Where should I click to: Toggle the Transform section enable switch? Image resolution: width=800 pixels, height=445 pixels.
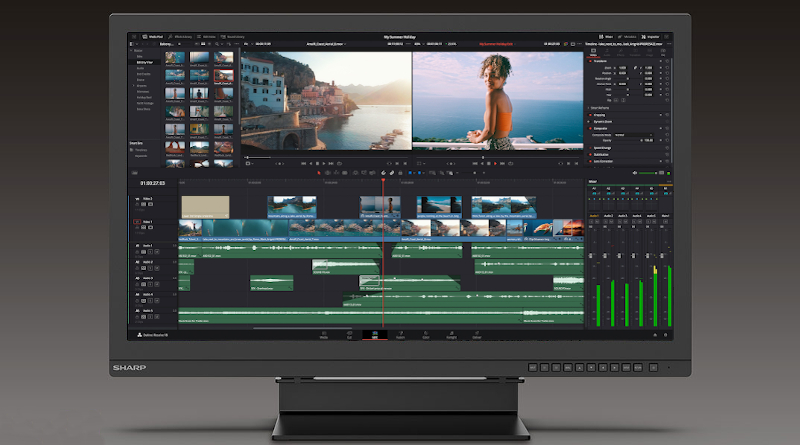591,60
